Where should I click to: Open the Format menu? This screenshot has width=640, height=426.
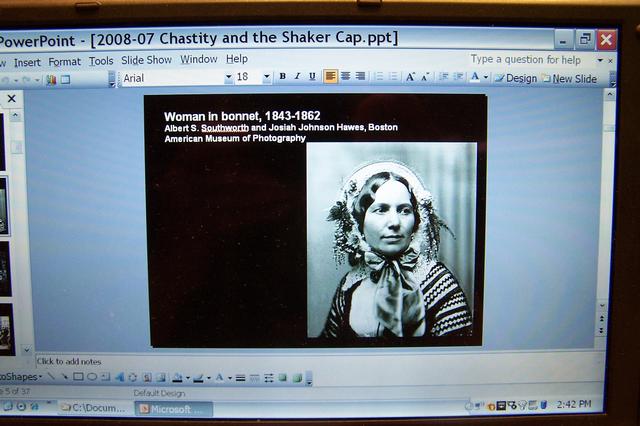(x=64, y=62)
